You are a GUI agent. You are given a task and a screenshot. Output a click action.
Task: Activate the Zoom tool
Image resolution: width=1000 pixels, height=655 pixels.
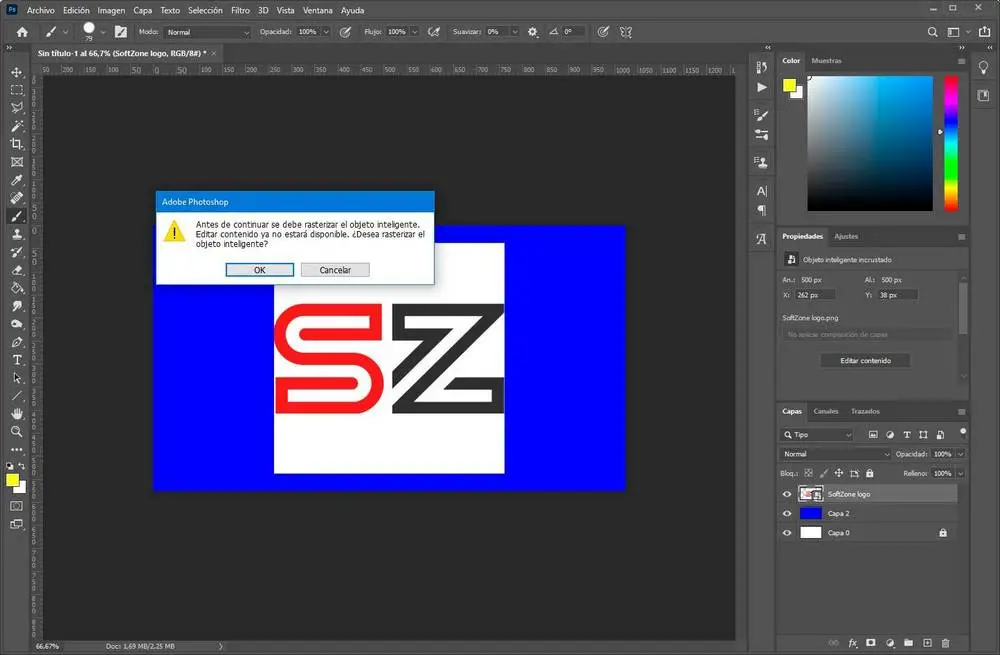(17, 432)
